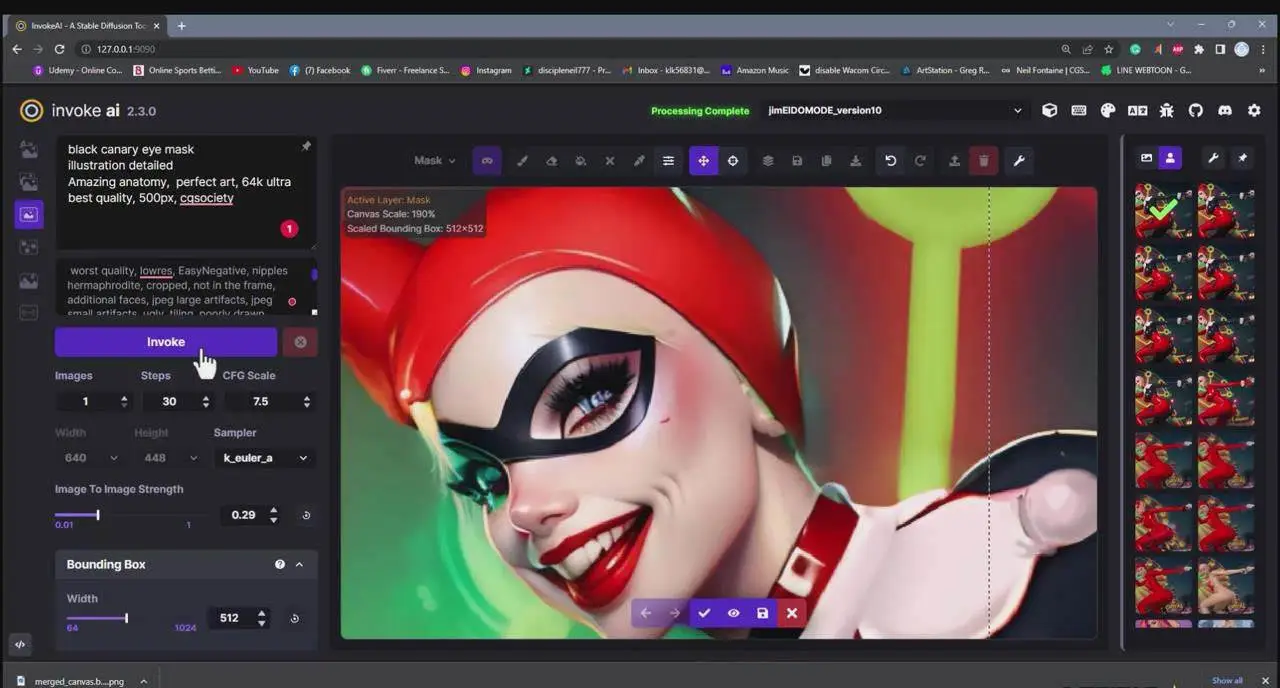Open the Mask layer dropdown
The image size is (1280, 688).
[435, 161]
